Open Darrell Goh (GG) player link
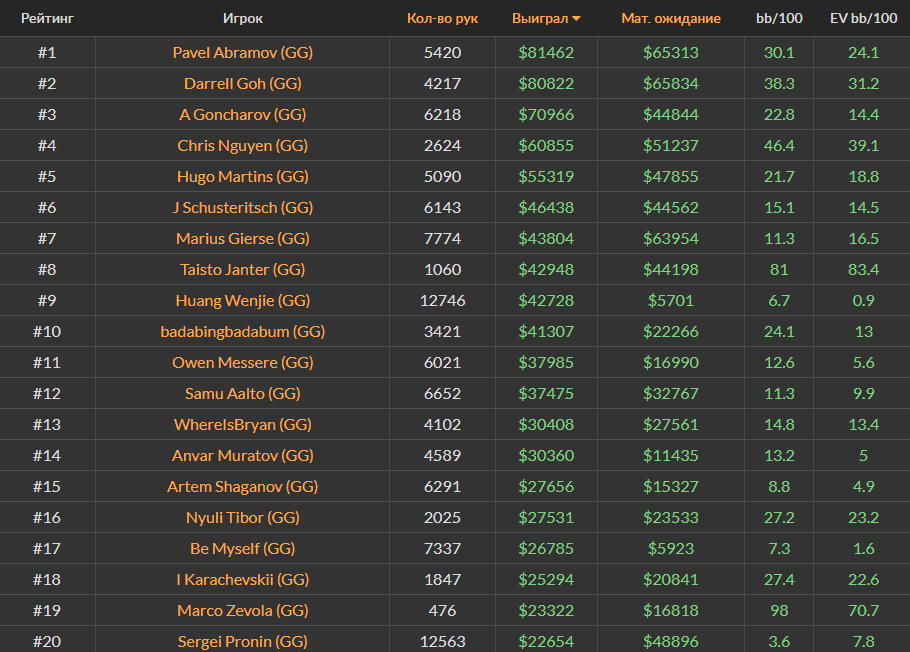Image resolution: width=910 pixels, height=652 pixels. pos(242,83)
